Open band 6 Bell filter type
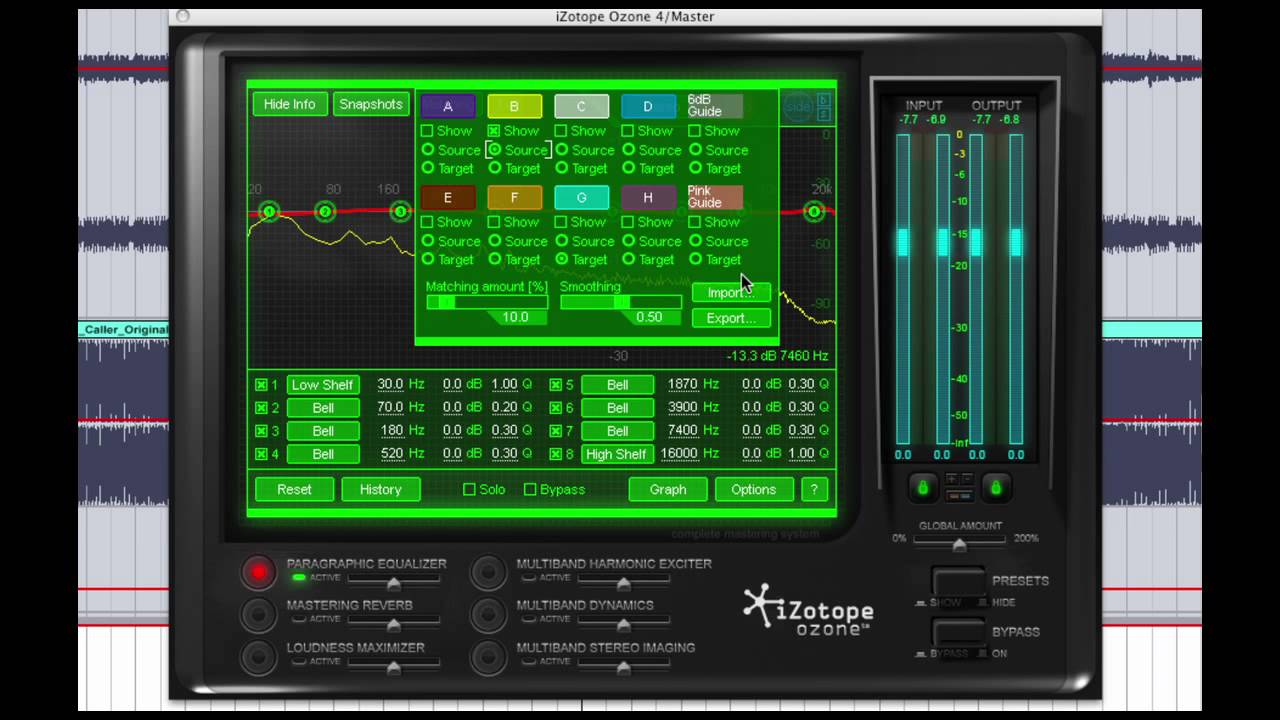 (617, 407)
